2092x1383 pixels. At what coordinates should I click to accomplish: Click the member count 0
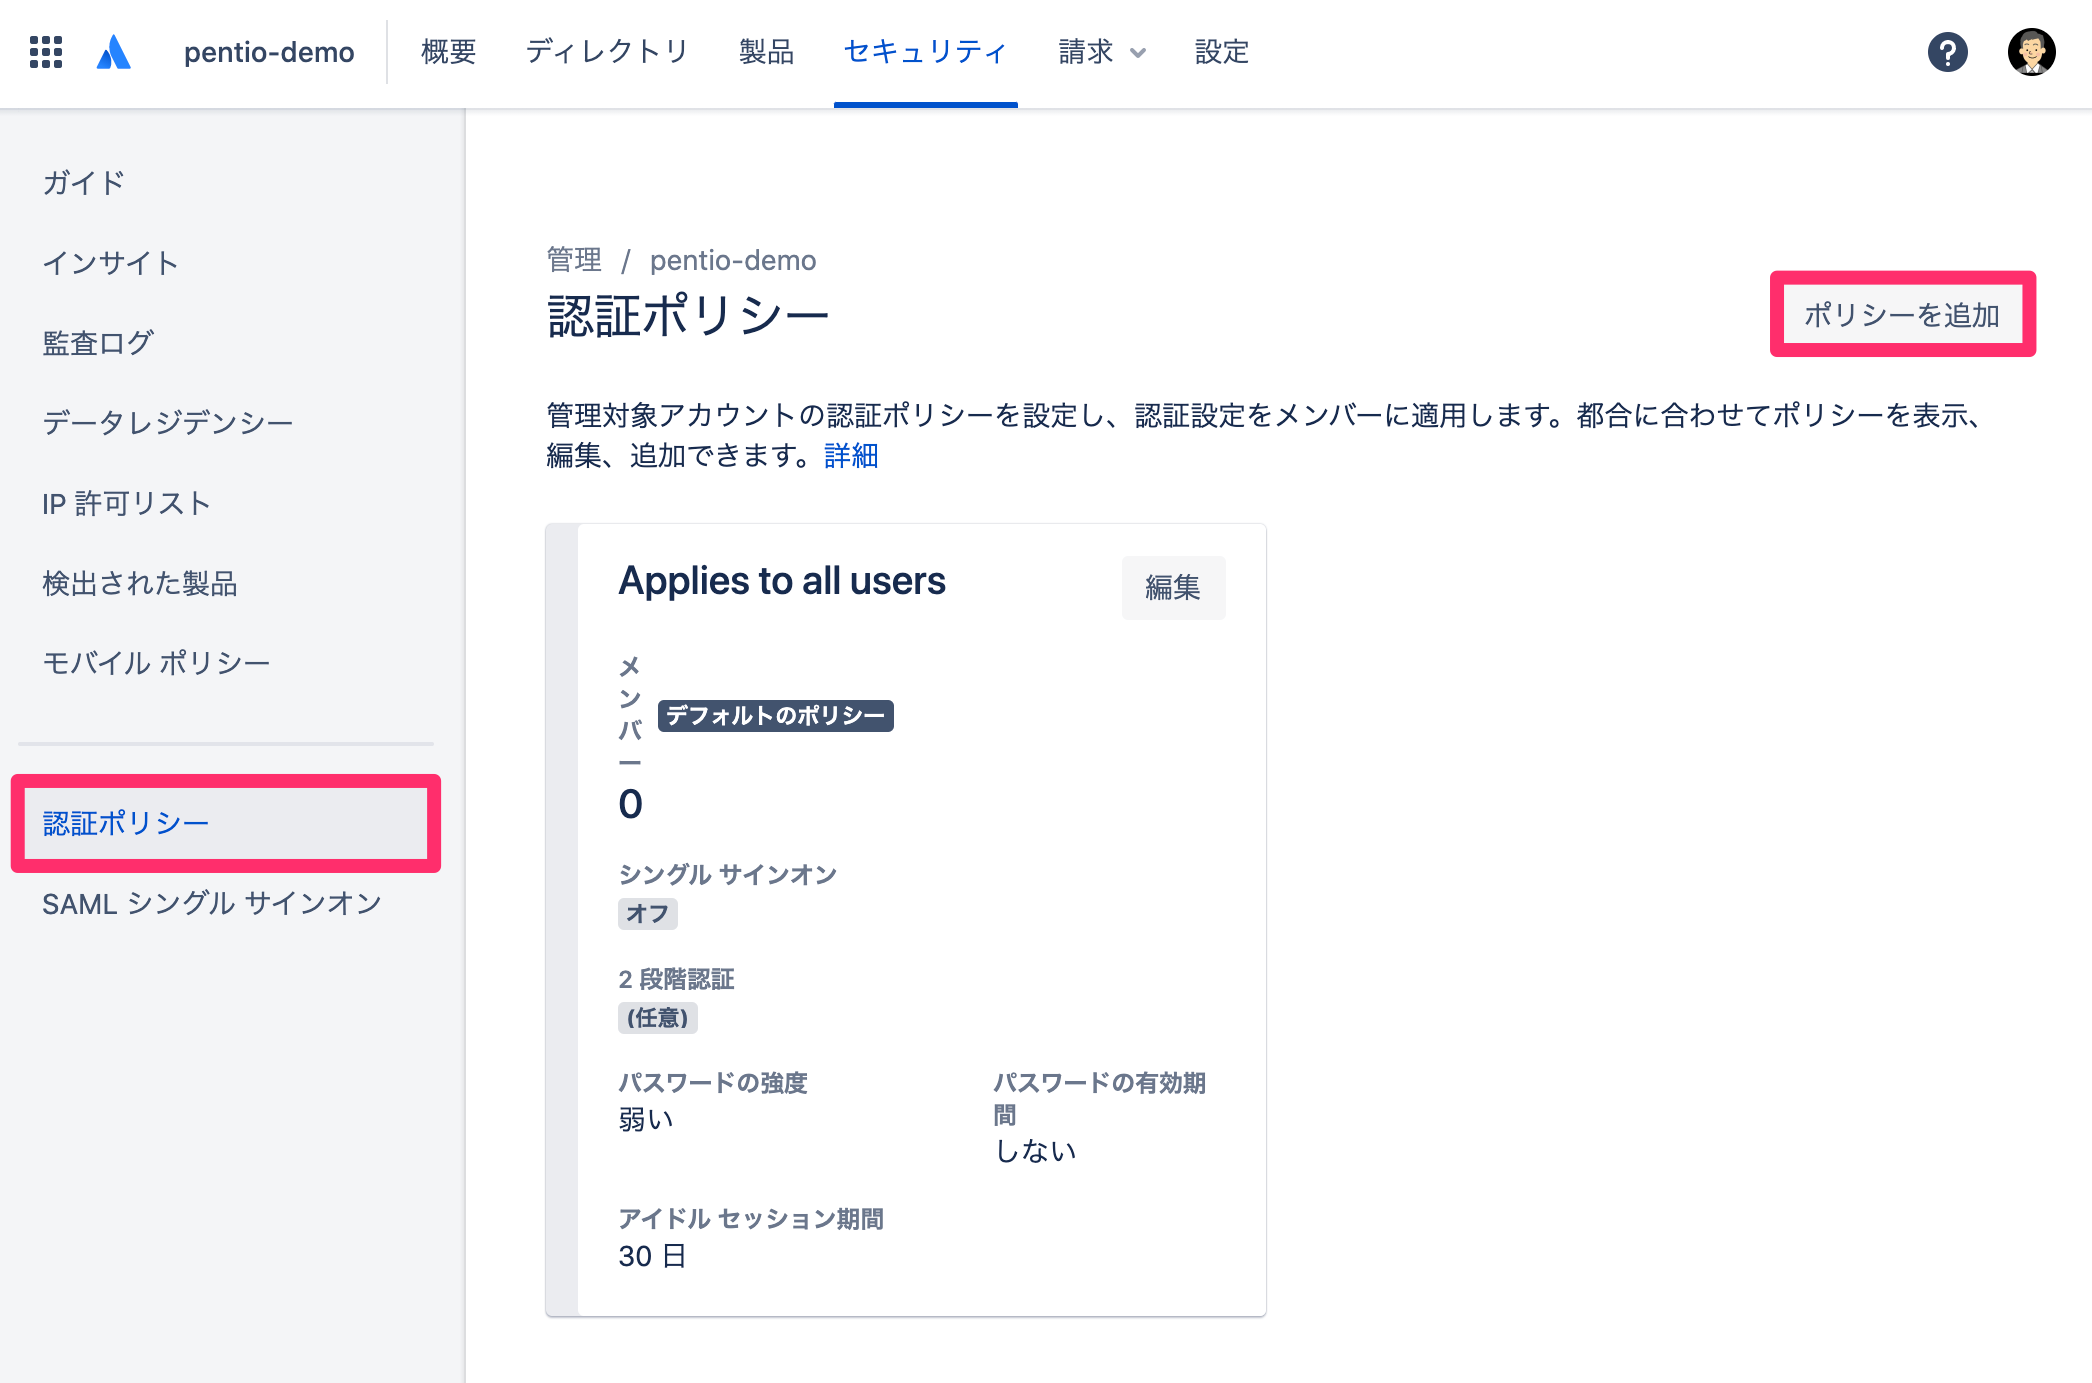pos(630,804)
